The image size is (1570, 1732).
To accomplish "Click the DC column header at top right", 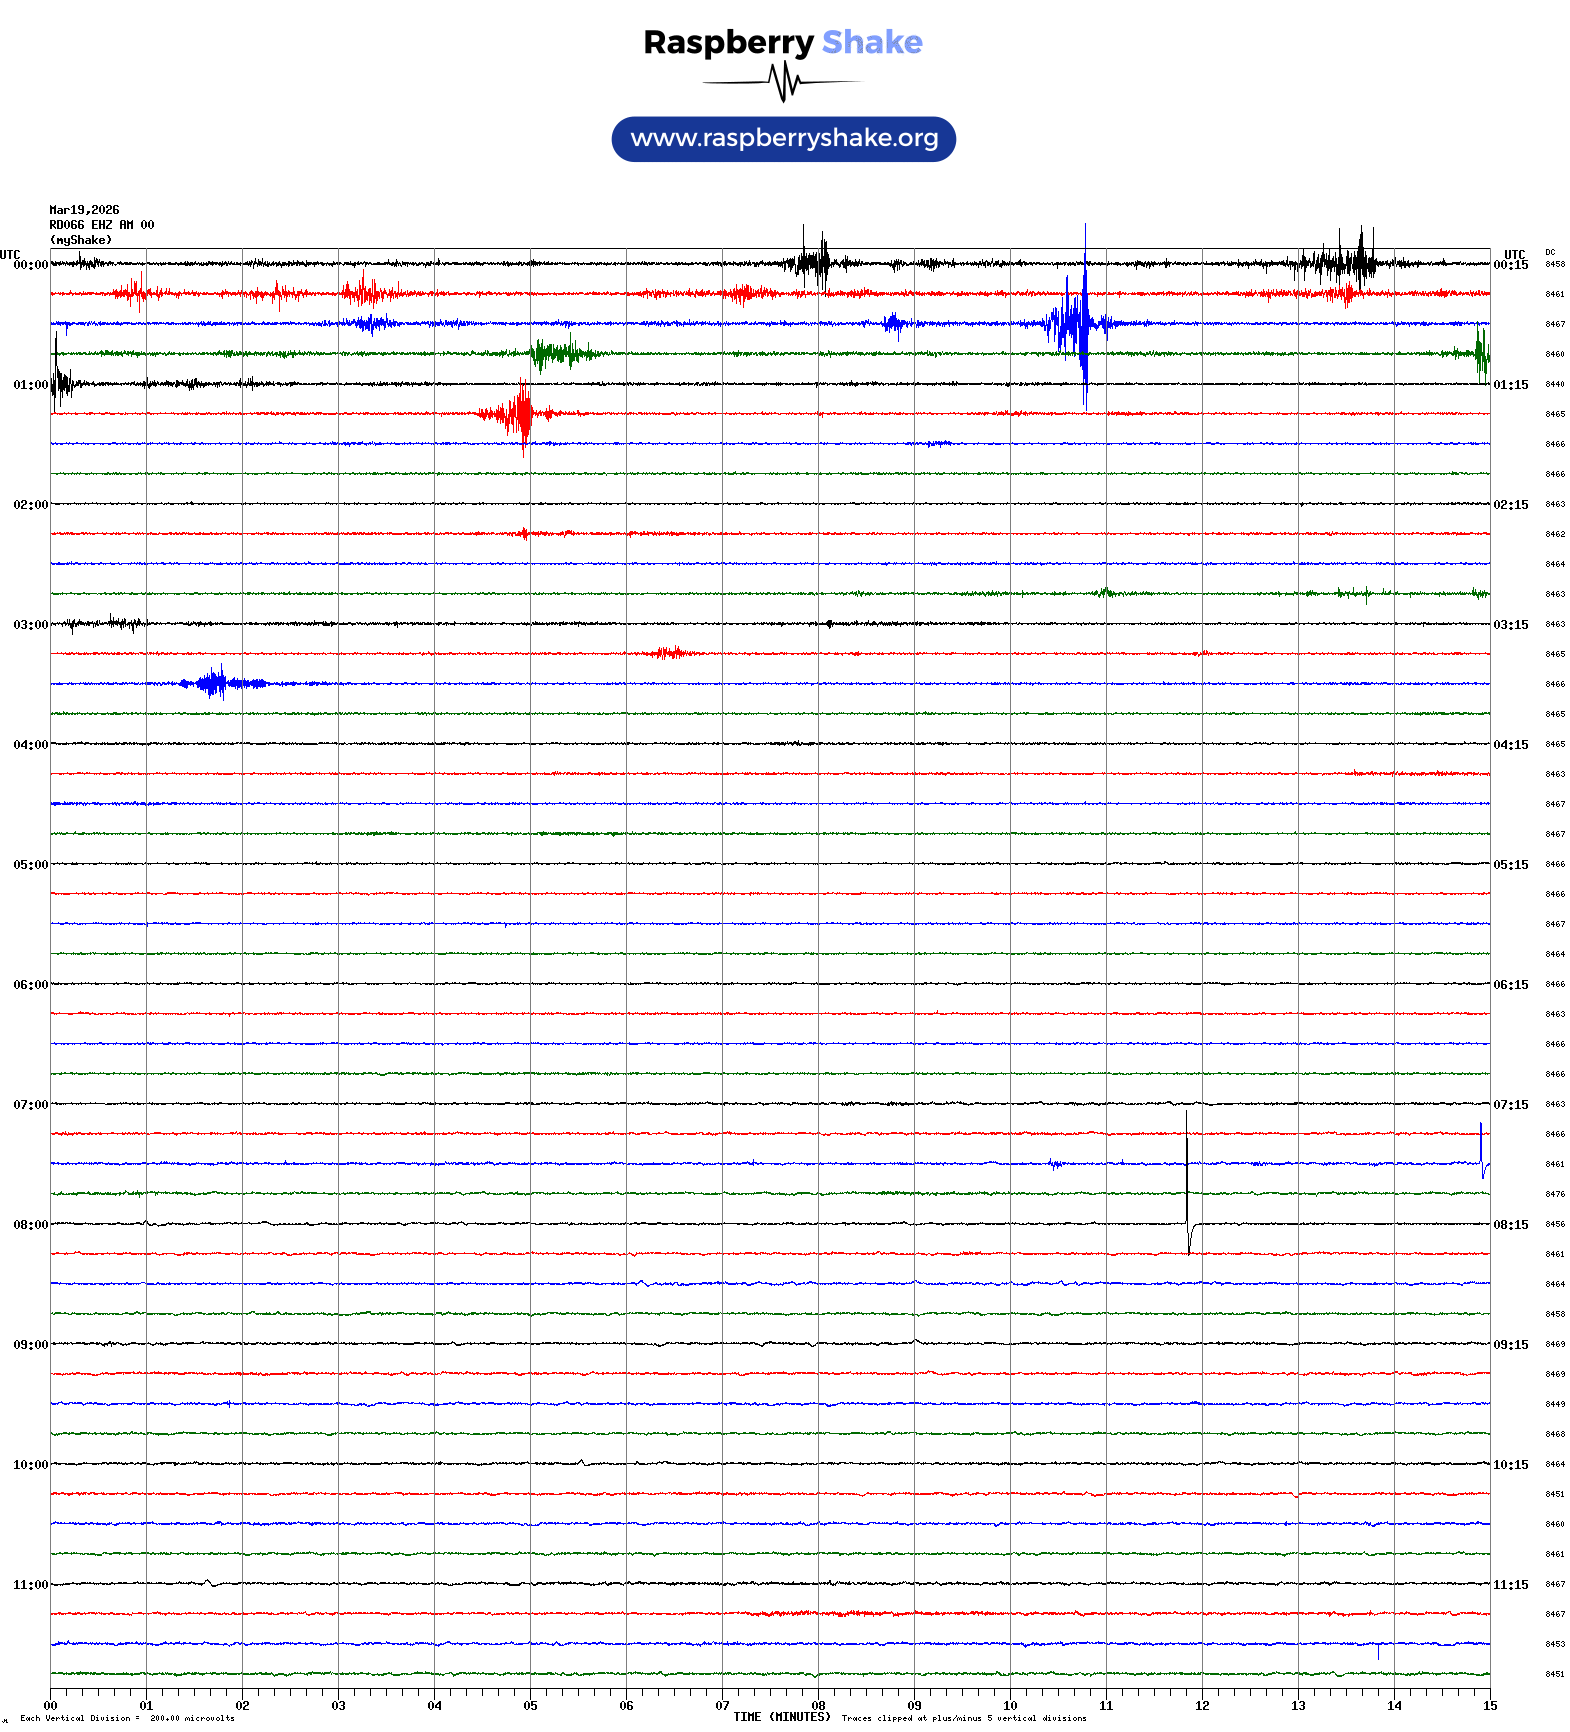I will coord(1550,253).
